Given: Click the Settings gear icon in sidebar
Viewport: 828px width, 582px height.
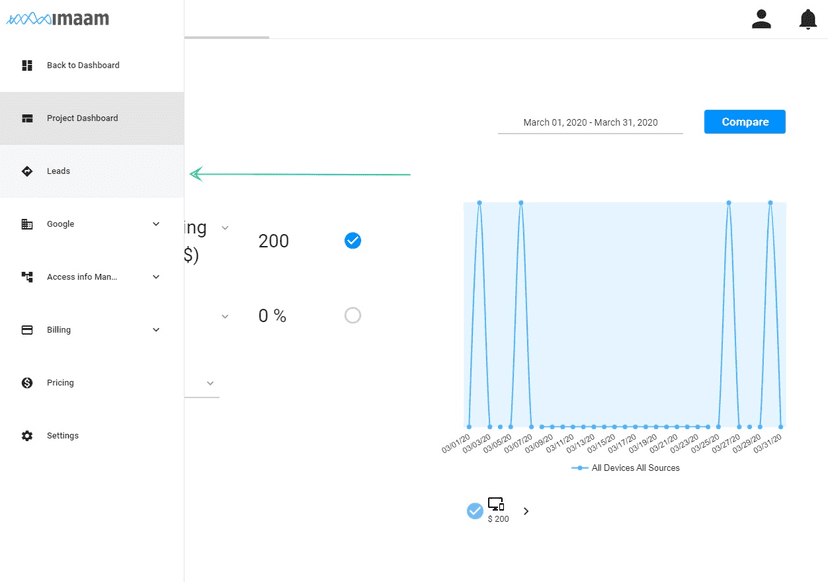Looking at the screenshot, I should 27,436.
